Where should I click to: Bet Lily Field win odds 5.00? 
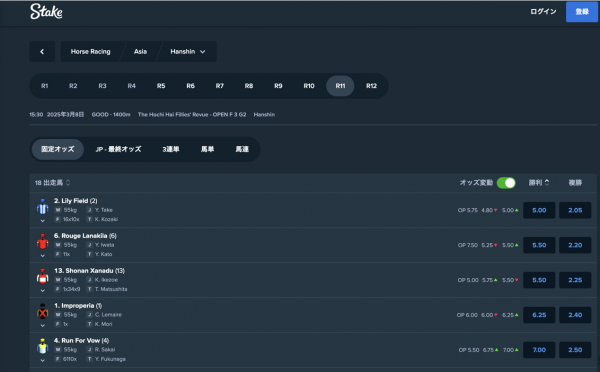pyautogui.click(x=539, y=210)
